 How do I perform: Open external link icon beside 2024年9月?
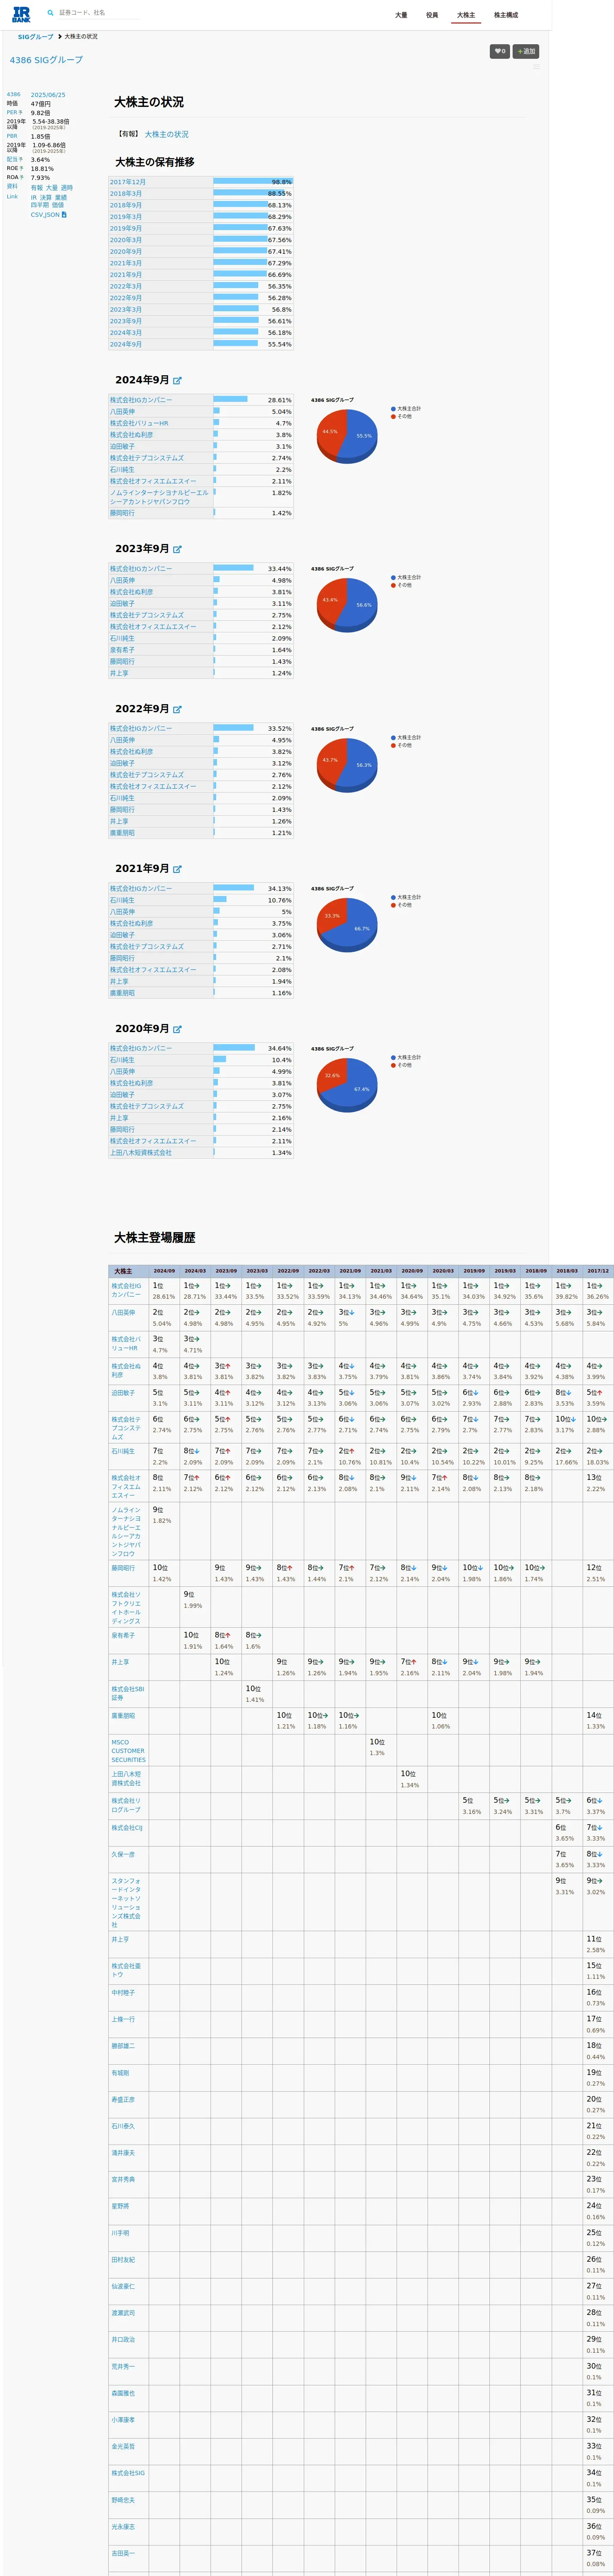pos(177,380)
